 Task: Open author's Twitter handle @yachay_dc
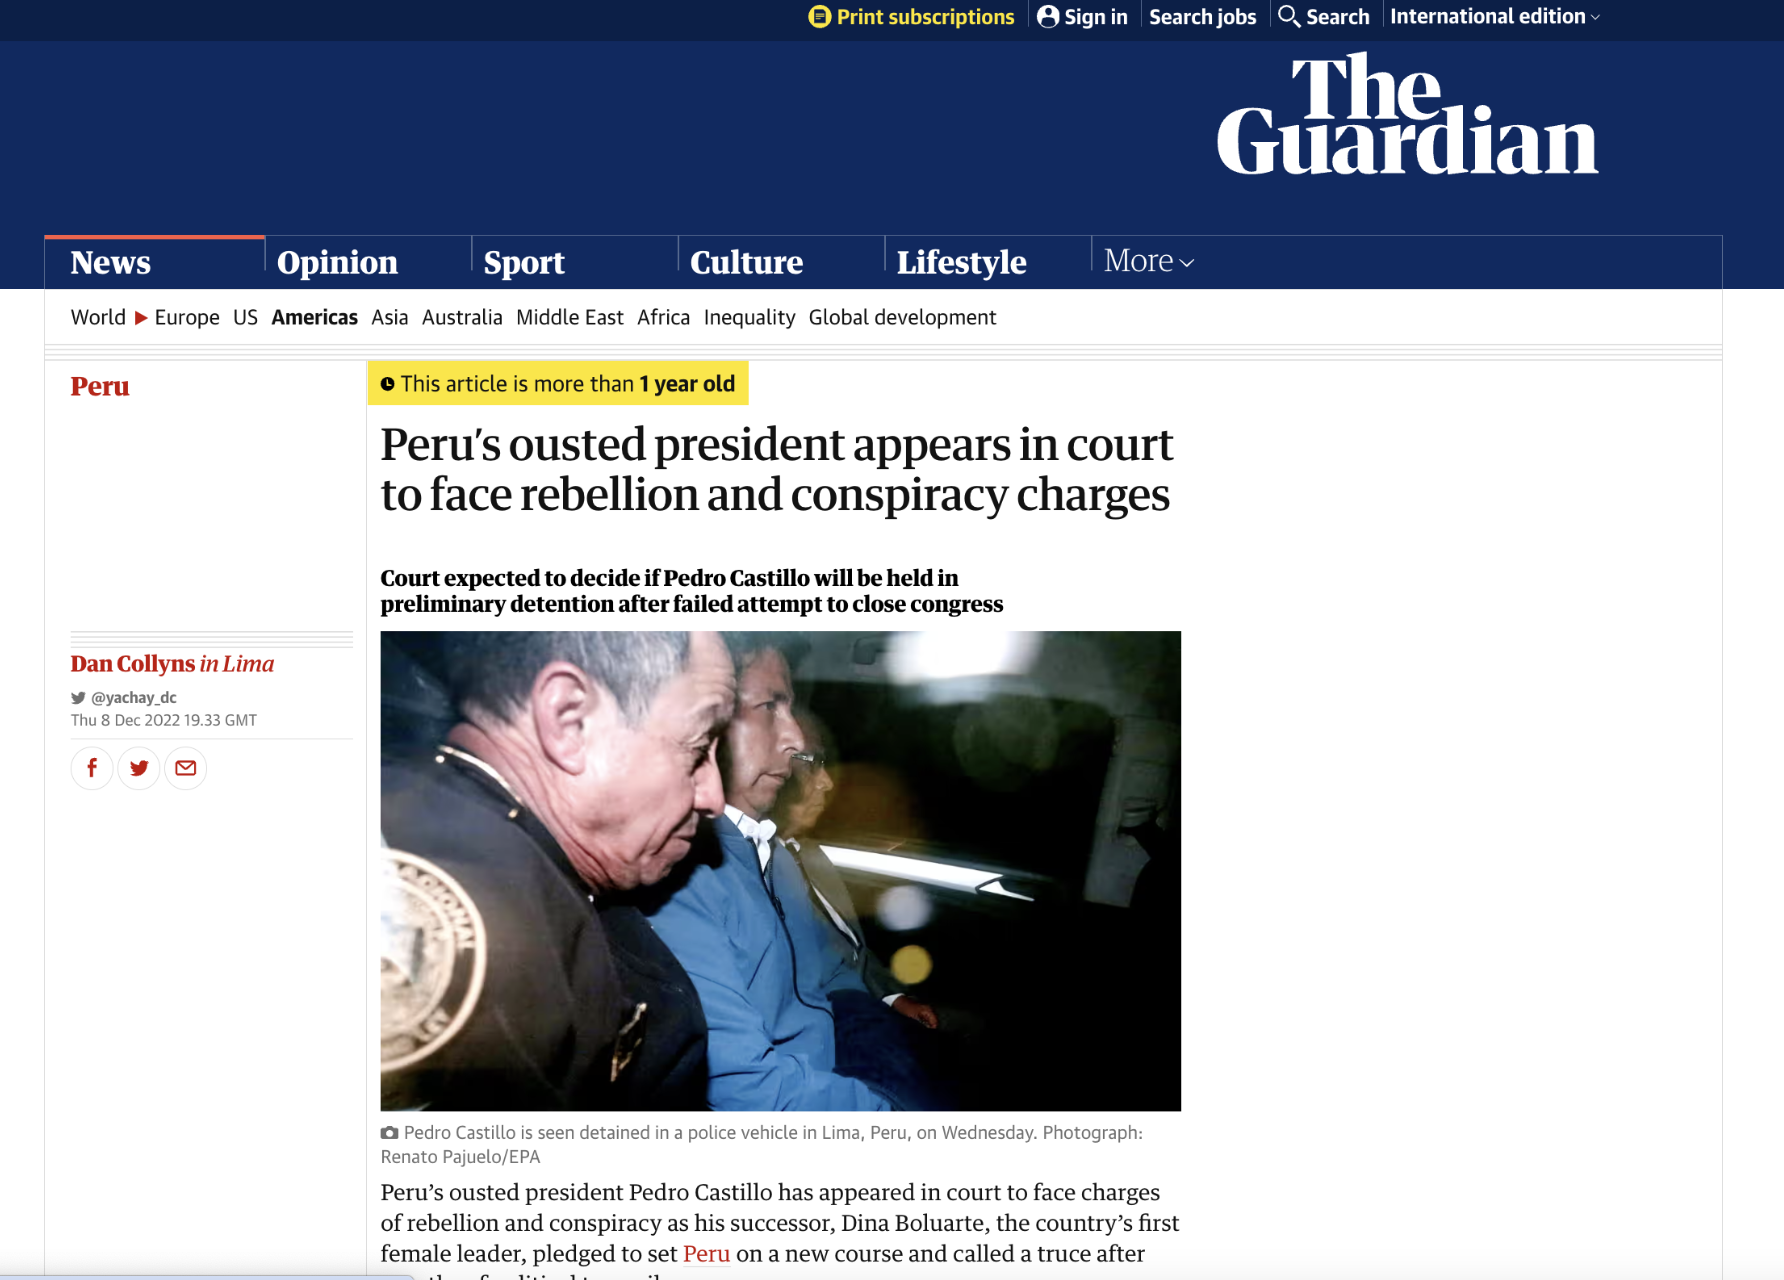tap(133, 697)
